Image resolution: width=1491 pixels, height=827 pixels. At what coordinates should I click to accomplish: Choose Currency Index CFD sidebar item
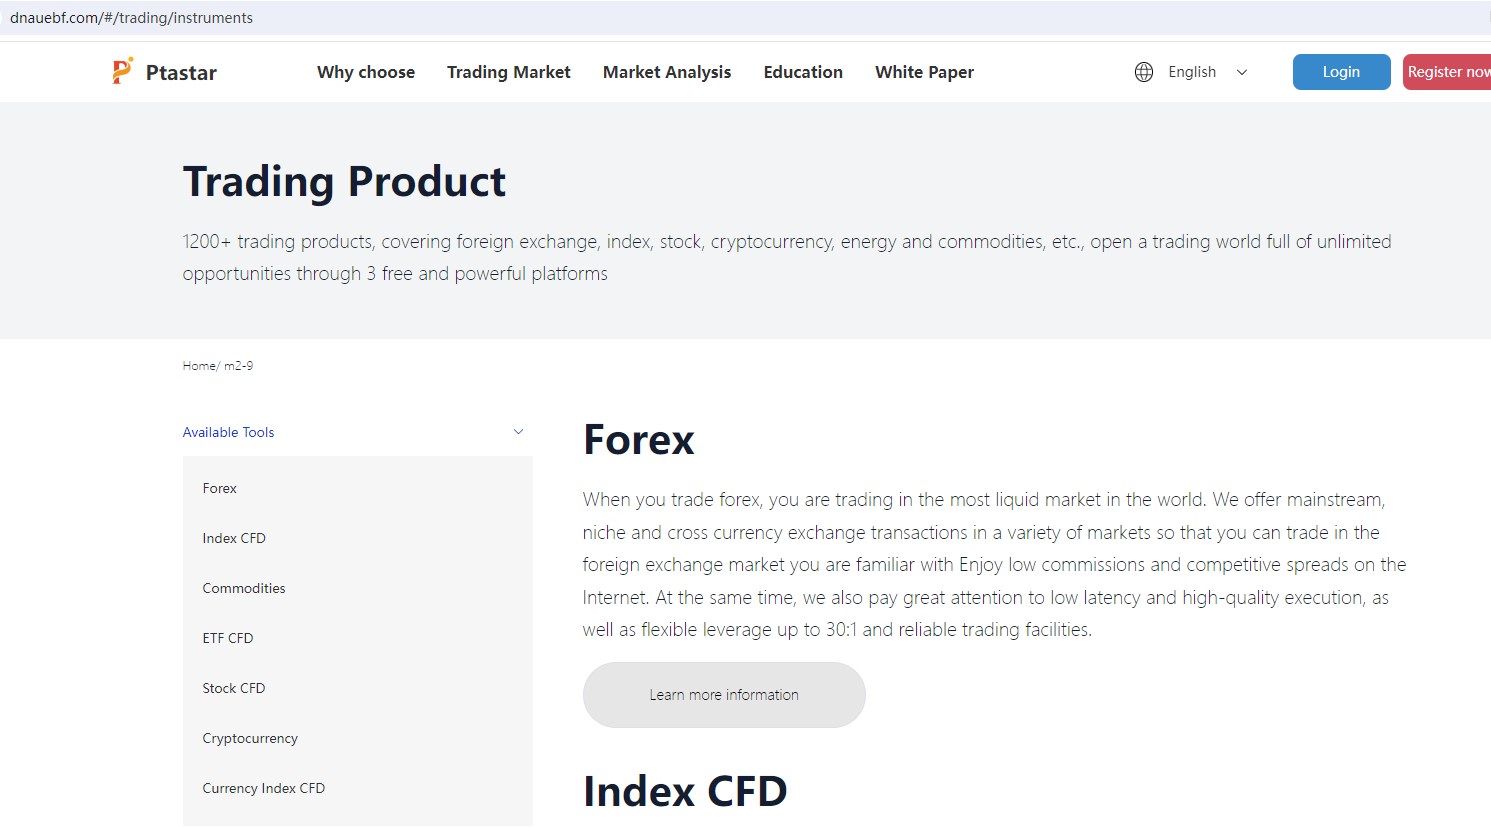[264, 788]
